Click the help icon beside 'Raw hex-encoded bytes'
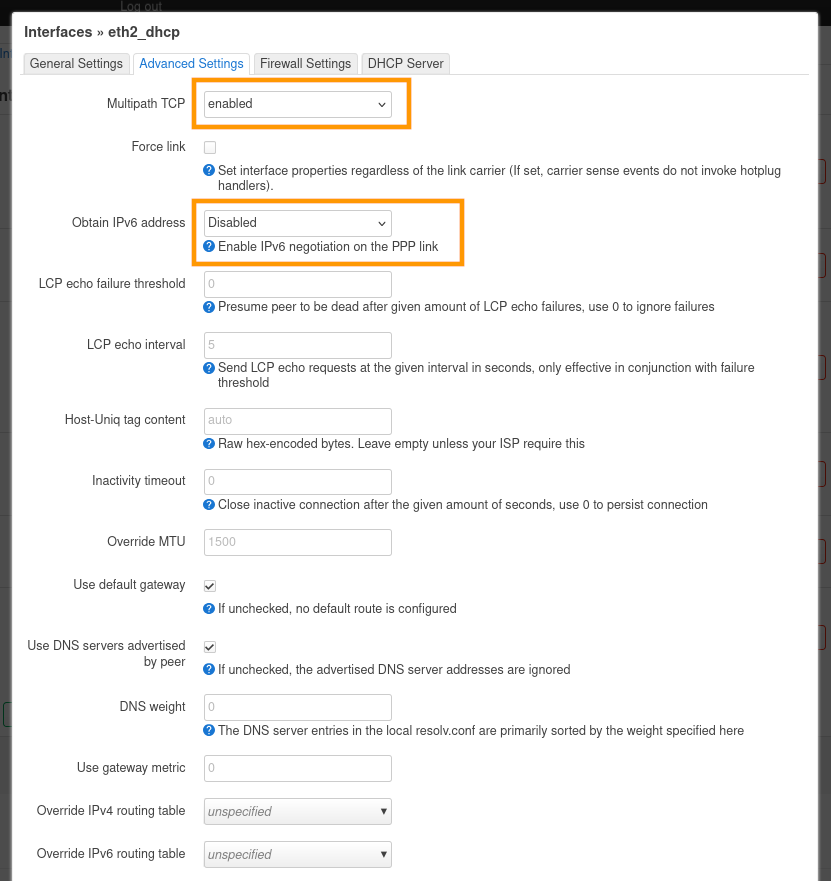 [209, 443]
